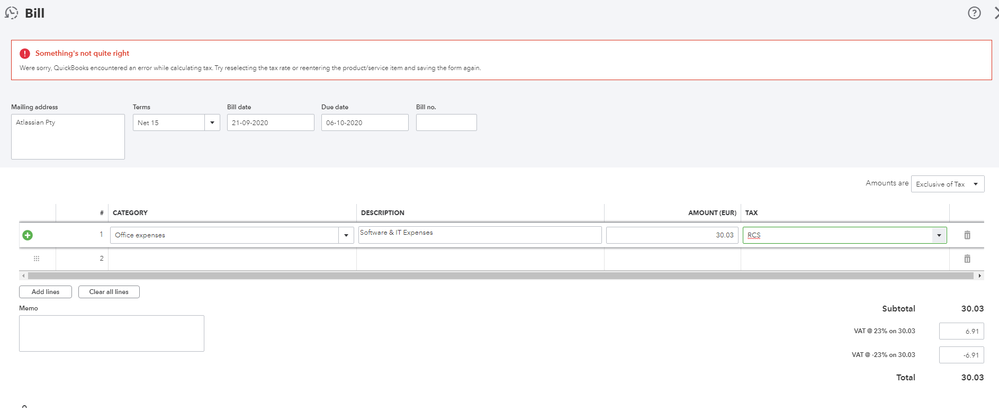Click the Bill no. input field
Screen dimensions: 999x408
tap(446, 123)
